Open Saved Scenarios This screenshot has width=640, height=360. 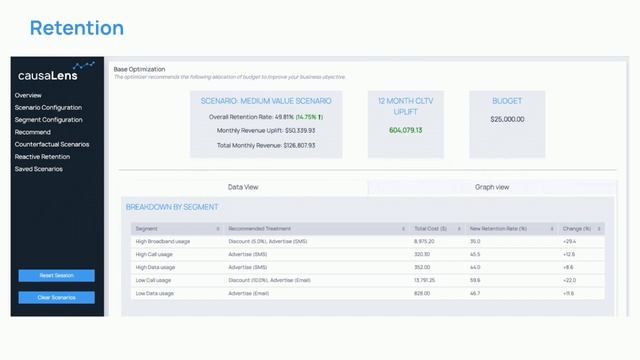tap(39, 169)
